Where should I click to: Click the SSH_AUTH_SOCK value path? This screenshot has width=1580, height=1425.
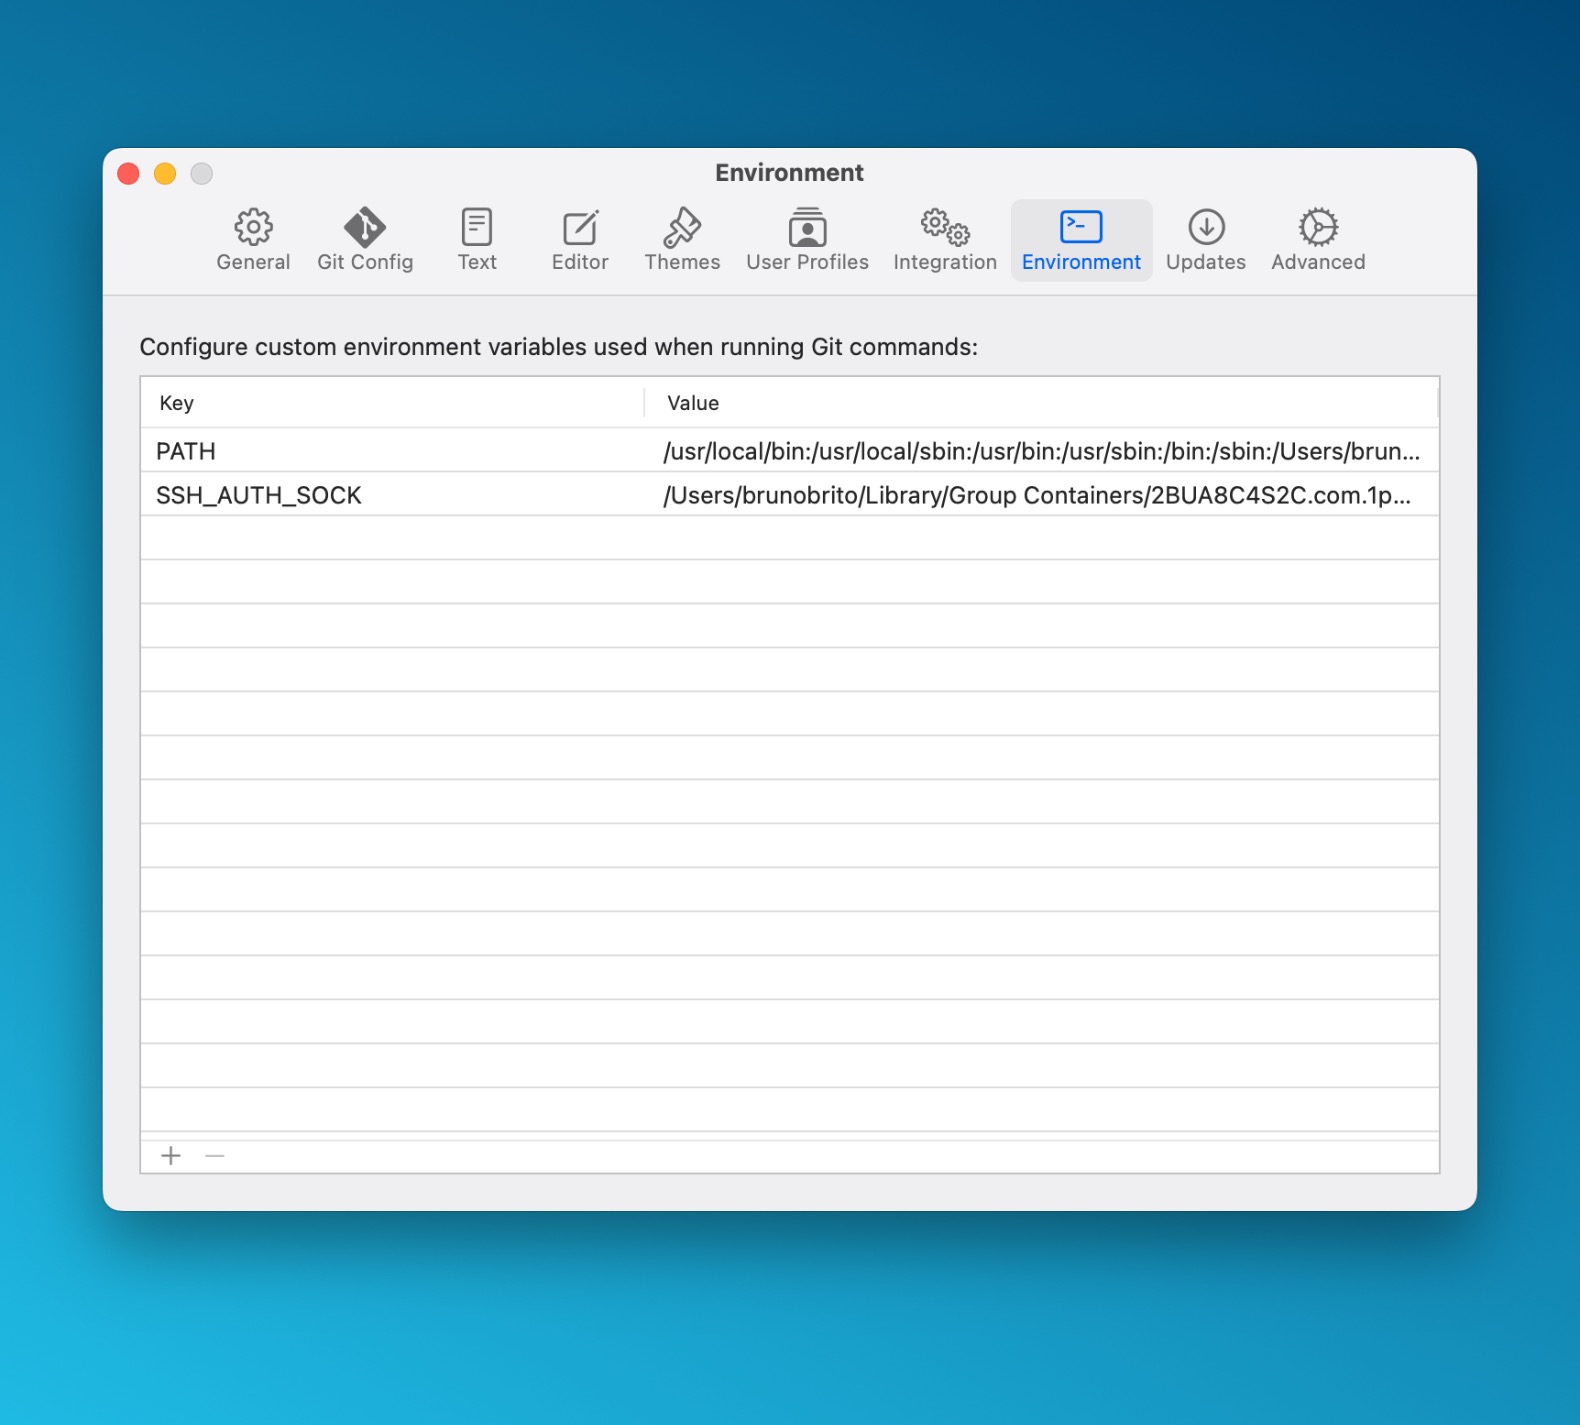[x=1036, y=495]
